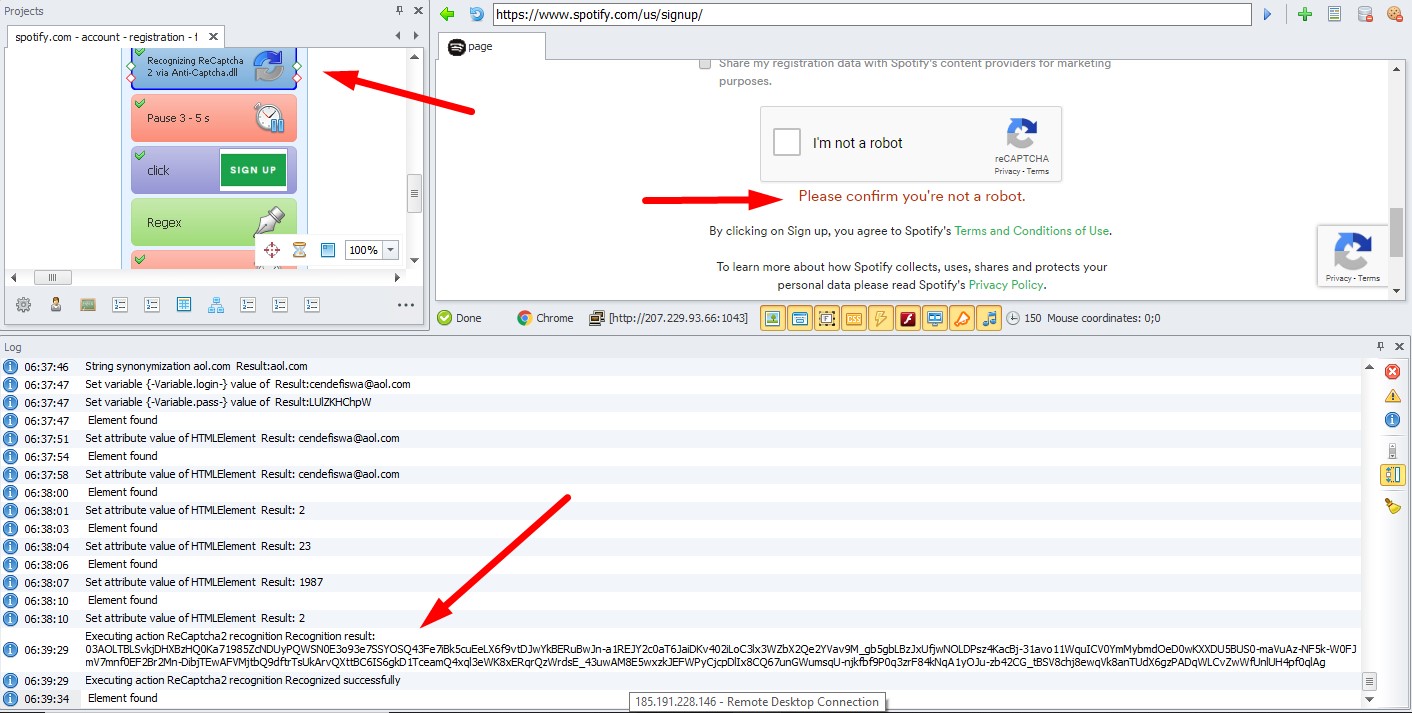The width and height of the screenshot is (1412, 713).
Task: Open the network hierarchy icon in project toolbar
Action: tap(216, 305)
